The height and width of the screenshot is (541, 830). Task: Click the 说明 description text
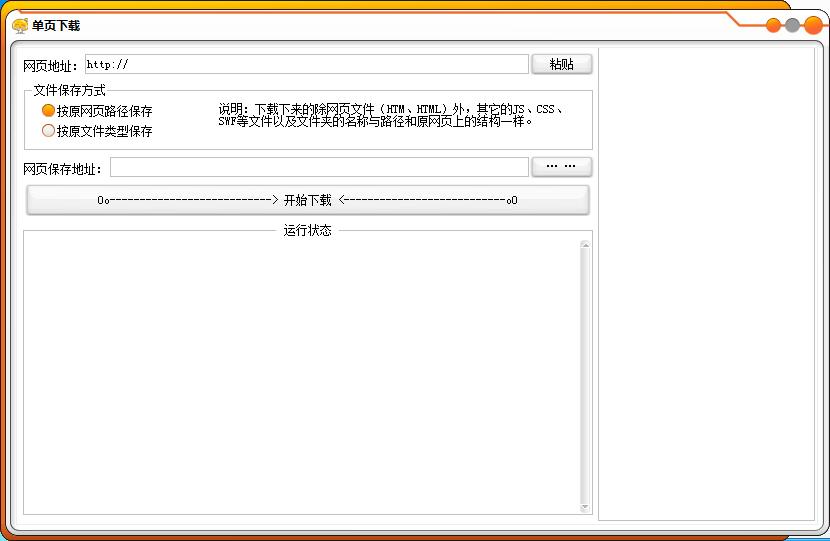click(391, 115)
